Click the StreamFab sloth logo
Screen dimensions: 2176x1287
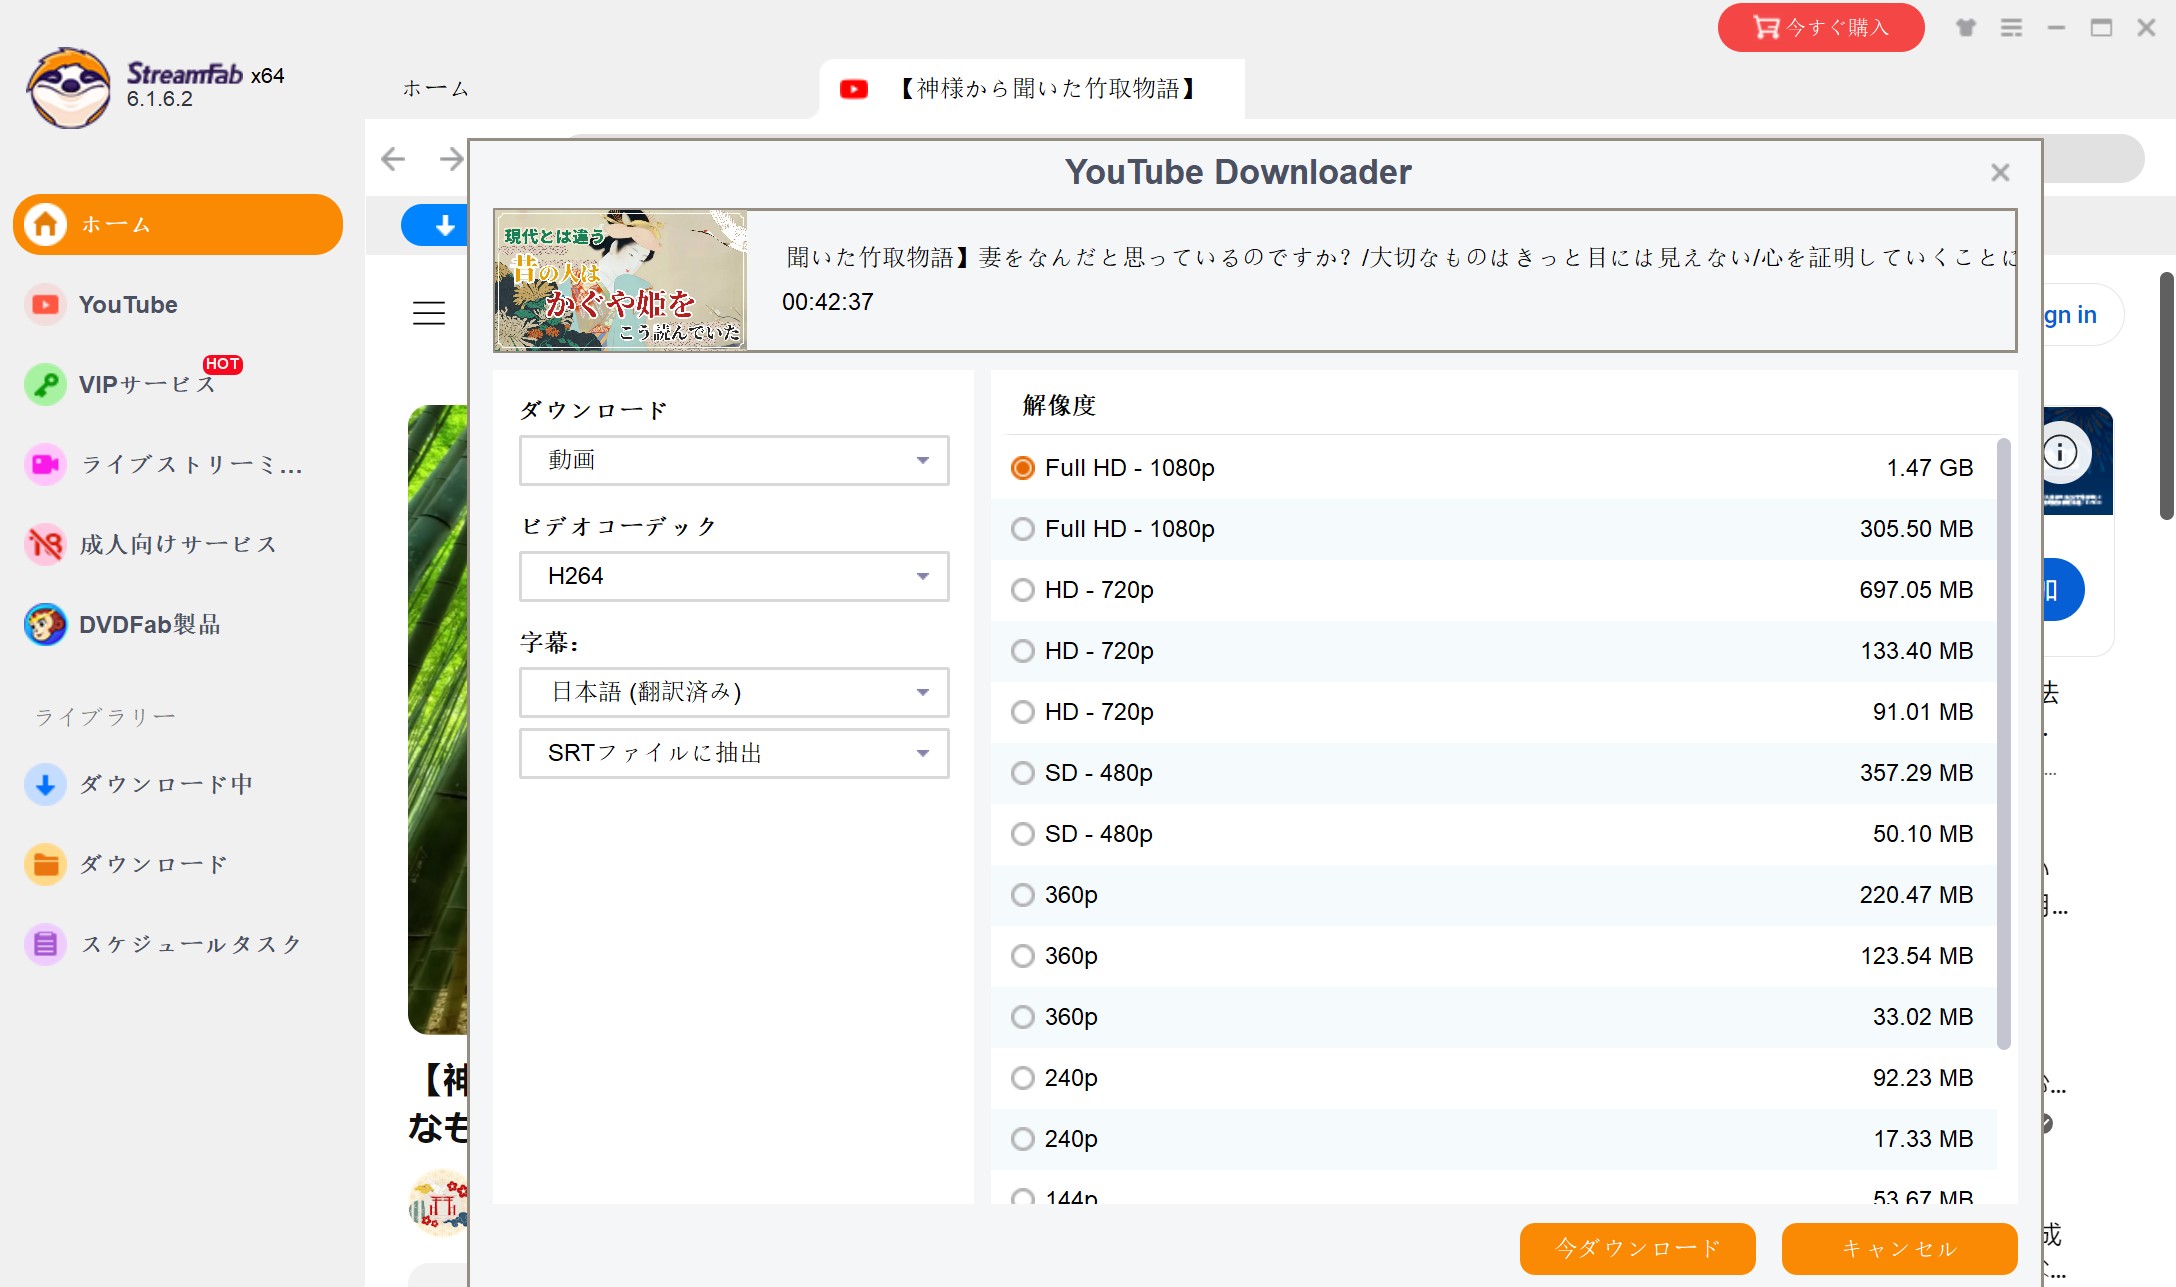click(x=68, y=87)
